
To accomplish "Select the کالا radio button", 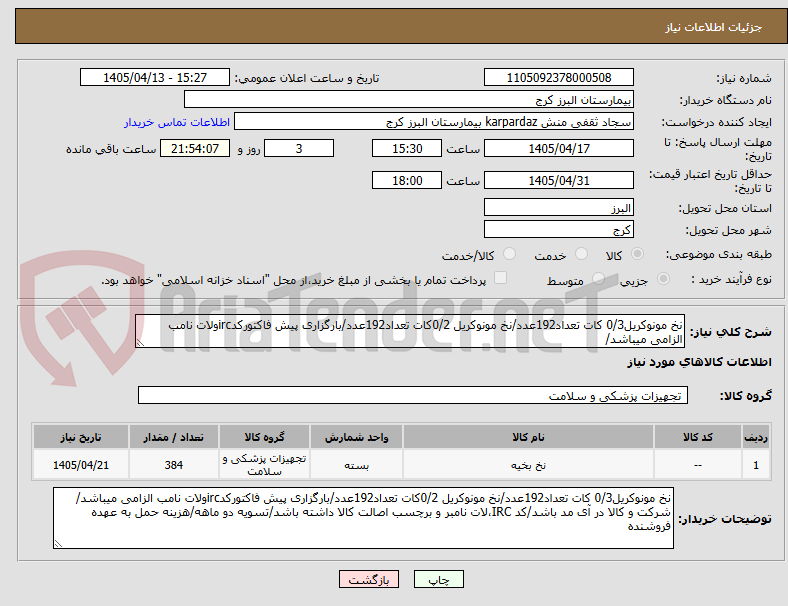I will pyautogui.click(x=637, y=254).
